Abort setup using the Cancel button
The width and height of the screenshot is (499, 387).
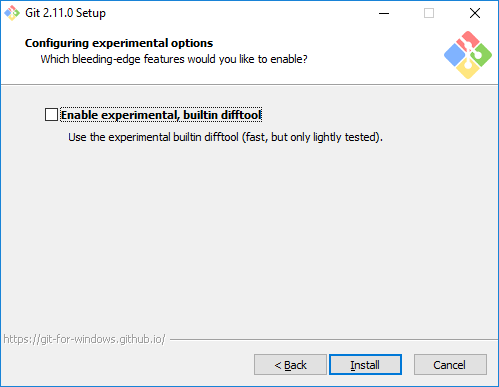point(450,365)
